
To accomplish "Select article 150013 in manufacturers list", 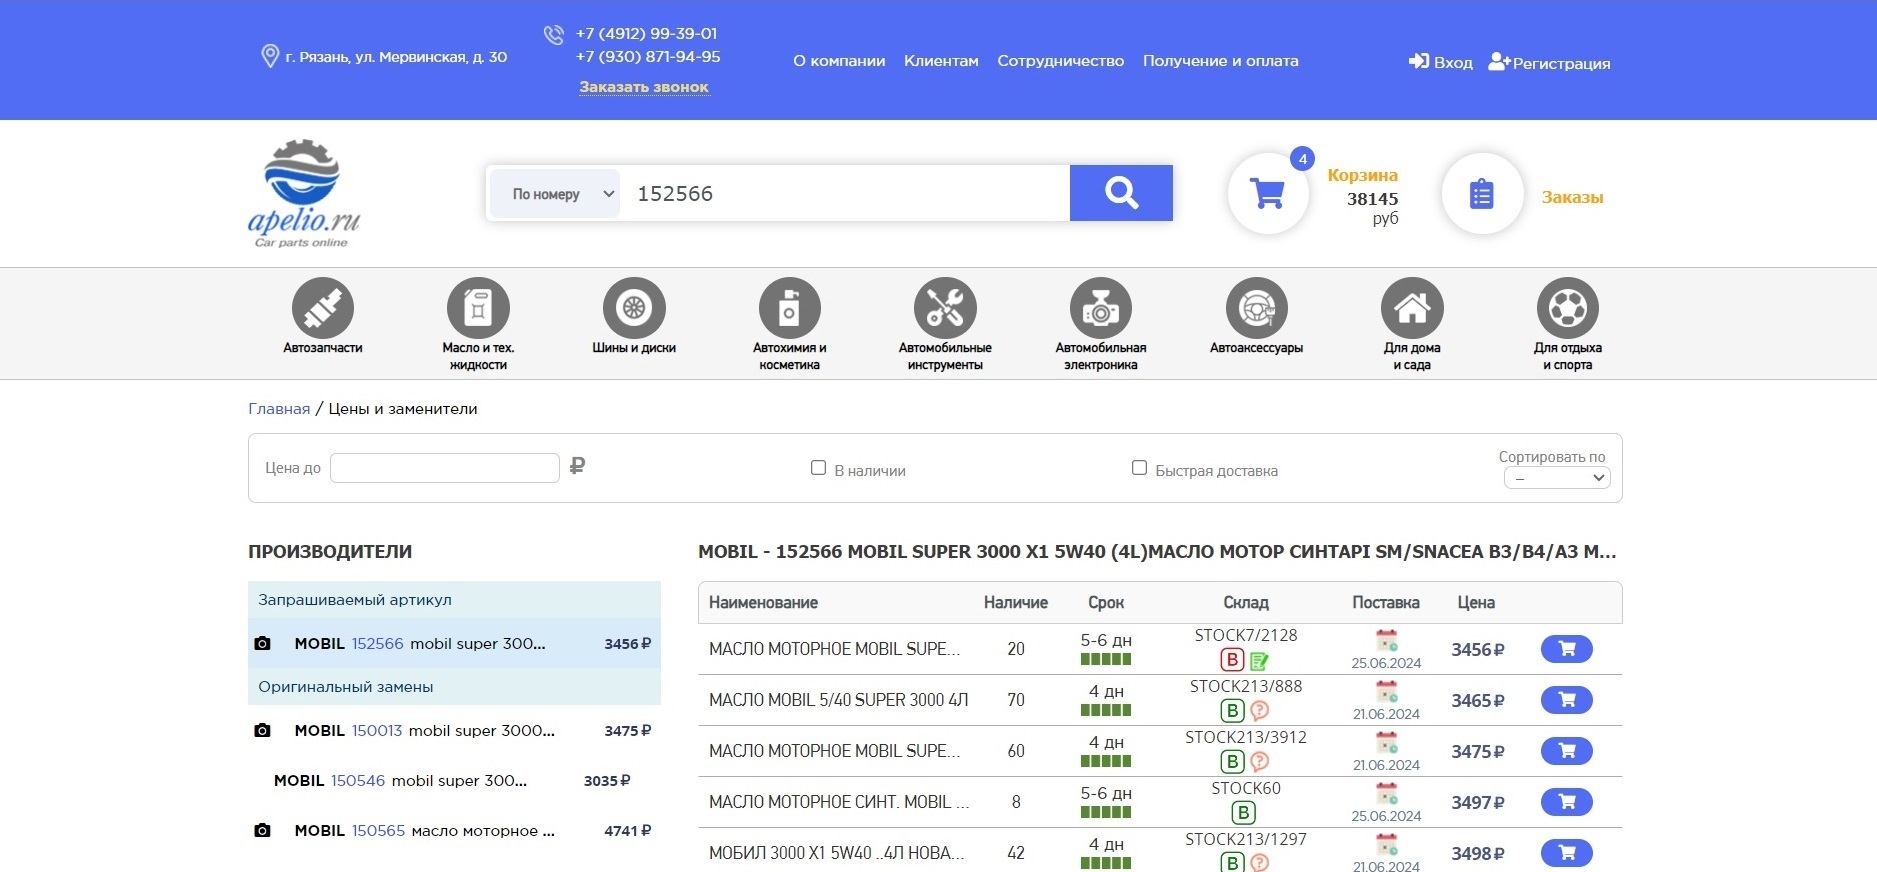I will tap(377, 731).
